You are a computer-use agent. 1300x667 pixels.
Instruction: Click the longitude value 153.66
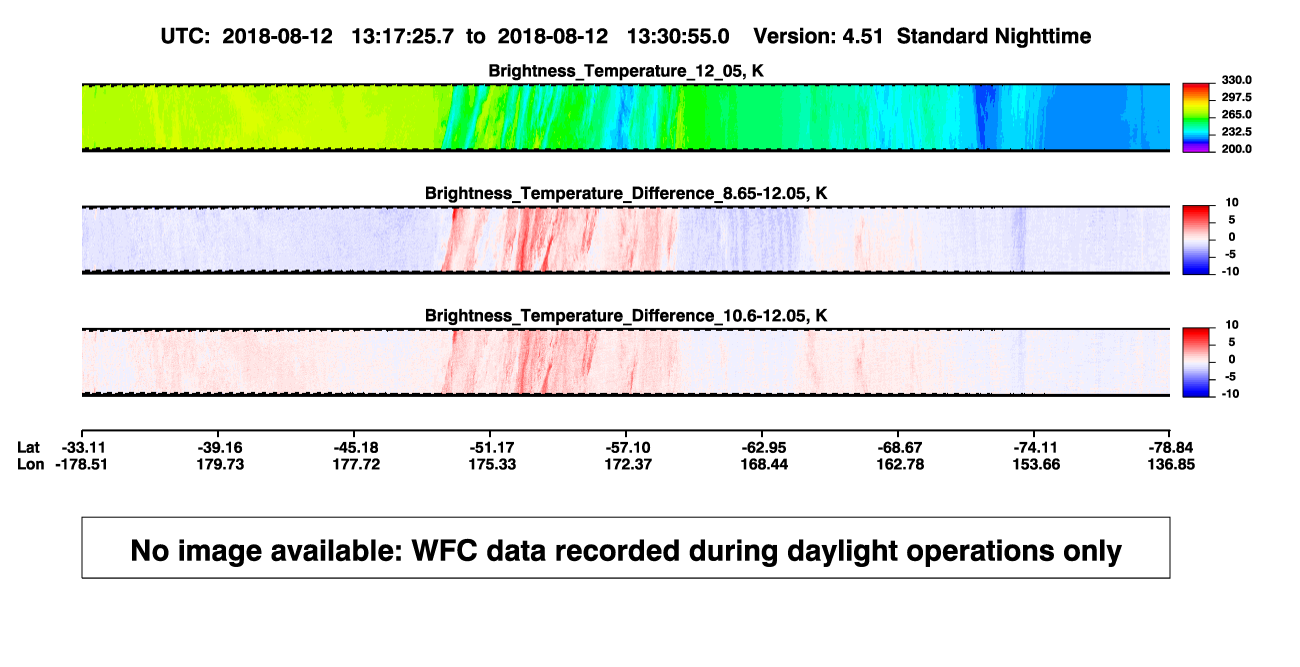tap(1034, 465)
